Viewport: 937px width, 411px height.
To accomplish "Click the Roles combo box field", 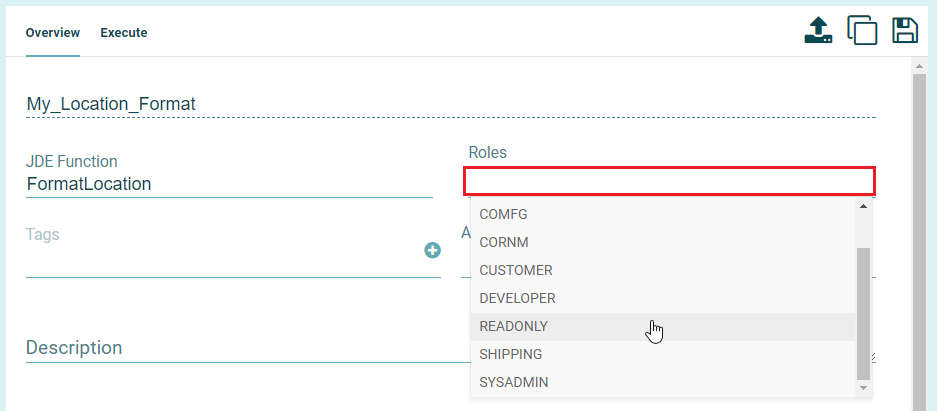I will coord(669,181).
